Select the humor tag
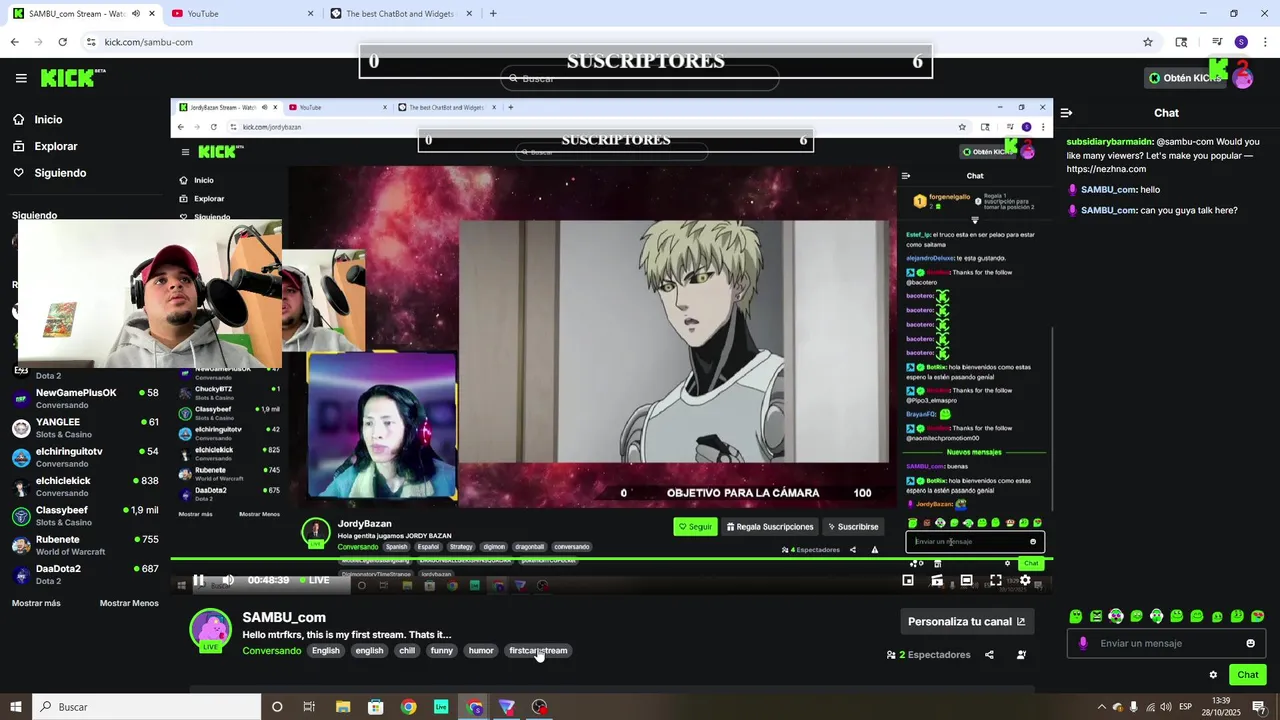Screen dimensions: 1280x720 point(481,651)
